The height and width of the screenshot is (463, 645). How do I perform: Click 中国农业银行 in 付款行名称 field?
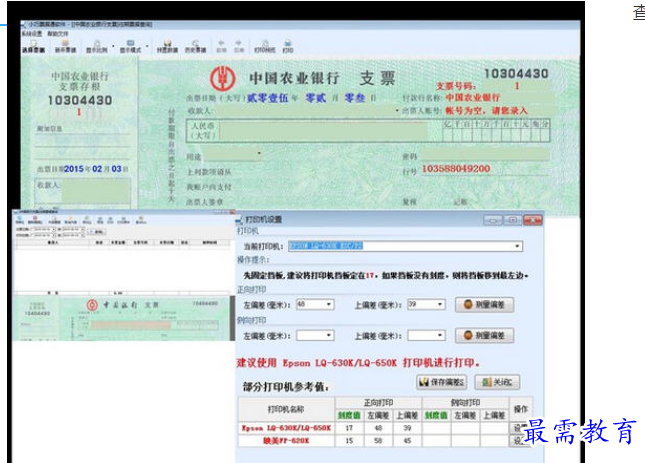pyautogui.click(x=472, y=97)
